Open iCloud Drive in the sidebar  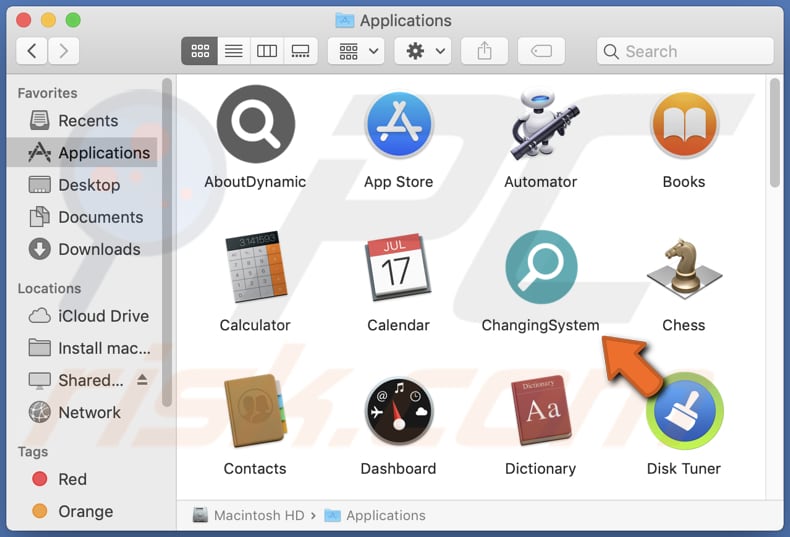83,316
